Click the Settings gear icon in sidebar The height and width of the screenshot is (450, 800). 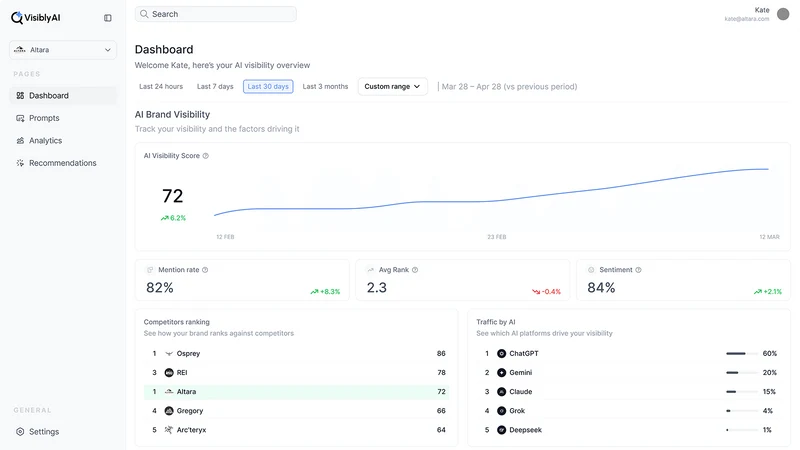pos(20,432)
